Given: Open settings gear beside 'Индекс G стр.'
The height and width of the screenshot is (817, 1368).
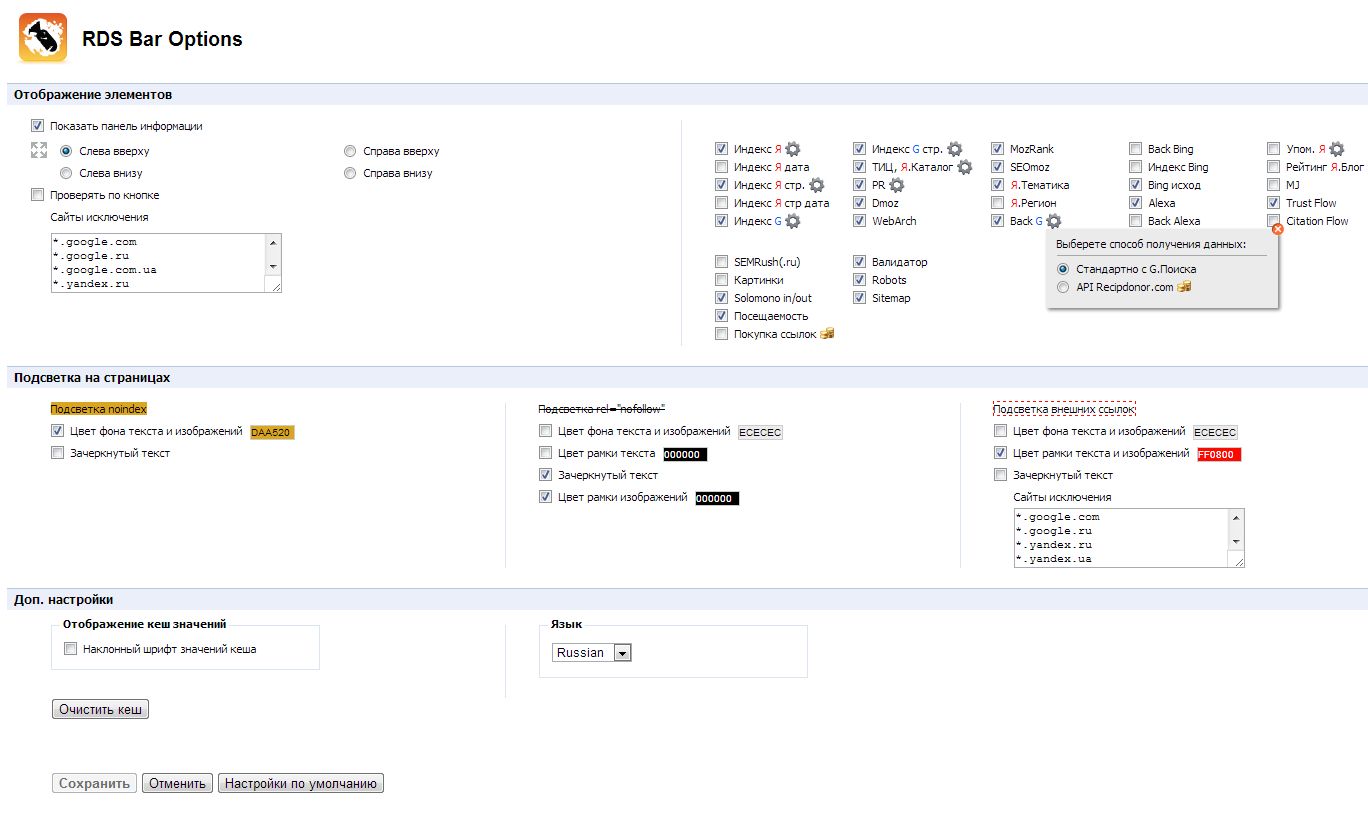Looking at the screenshot, I should 955,149.
